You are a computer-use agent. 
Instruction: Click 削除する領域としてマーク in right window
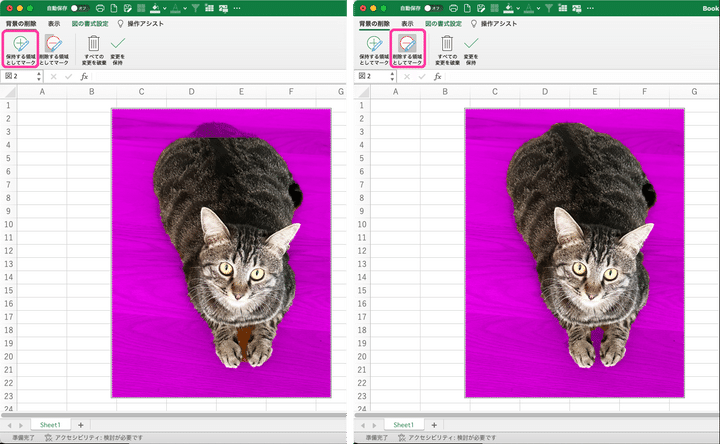click(x=407, y=49)
